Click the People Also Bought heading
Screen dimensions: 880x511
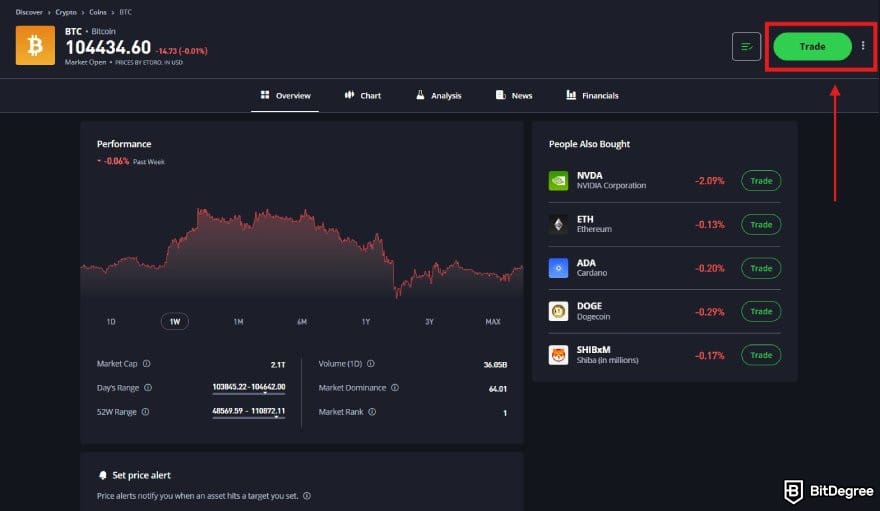[x=589, y=144]
